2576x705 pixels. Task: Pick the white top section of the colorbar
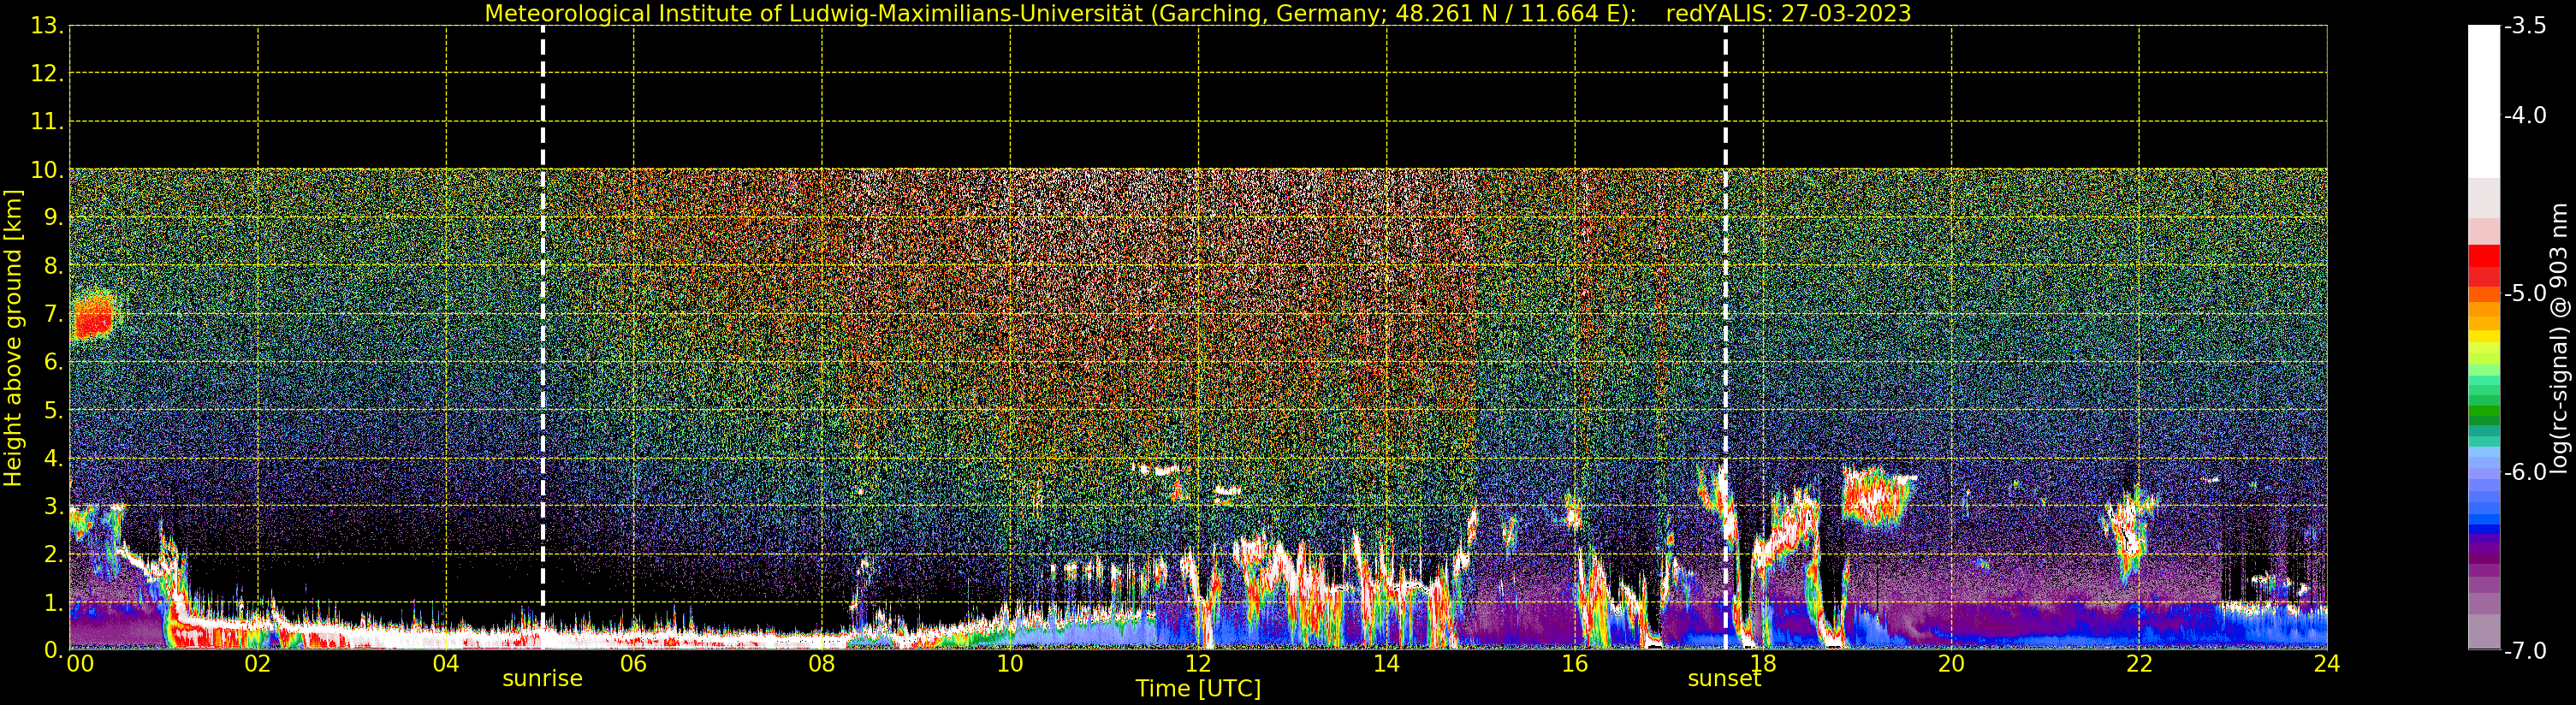point(2484,101)
